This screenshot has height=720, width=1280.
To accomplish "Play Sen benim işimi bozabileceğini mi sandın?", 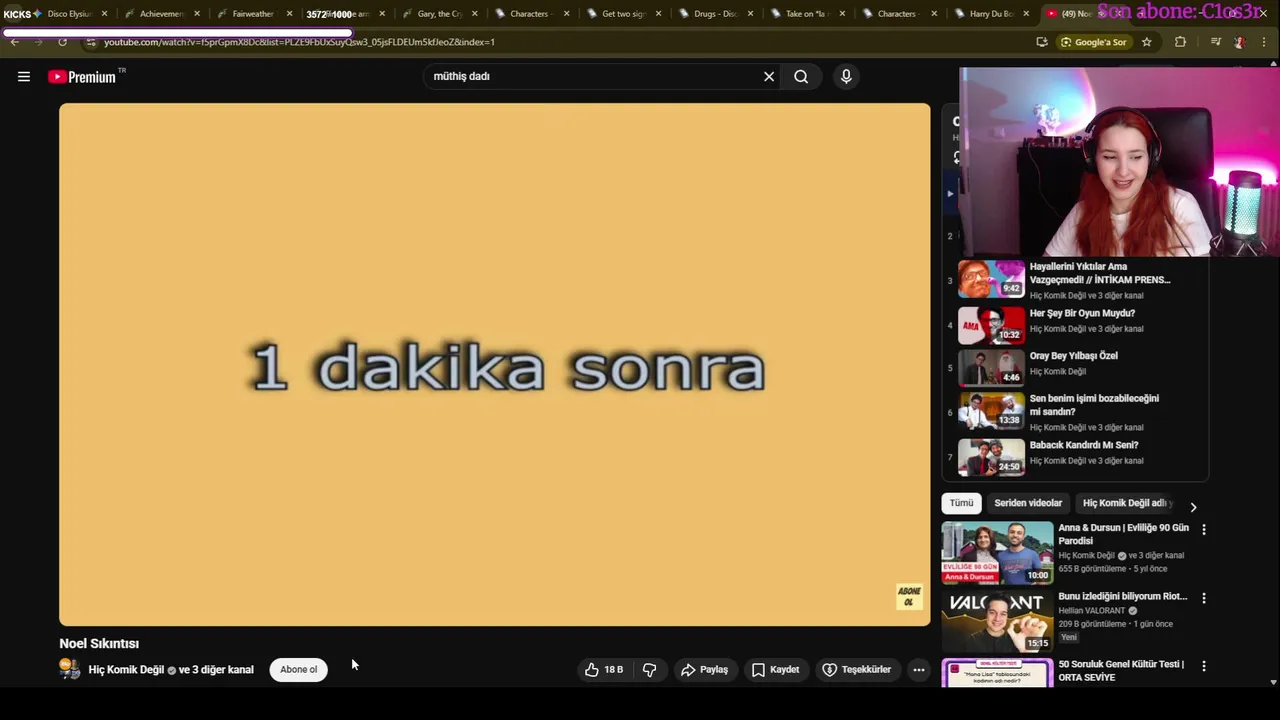I will pos(1075,411).
